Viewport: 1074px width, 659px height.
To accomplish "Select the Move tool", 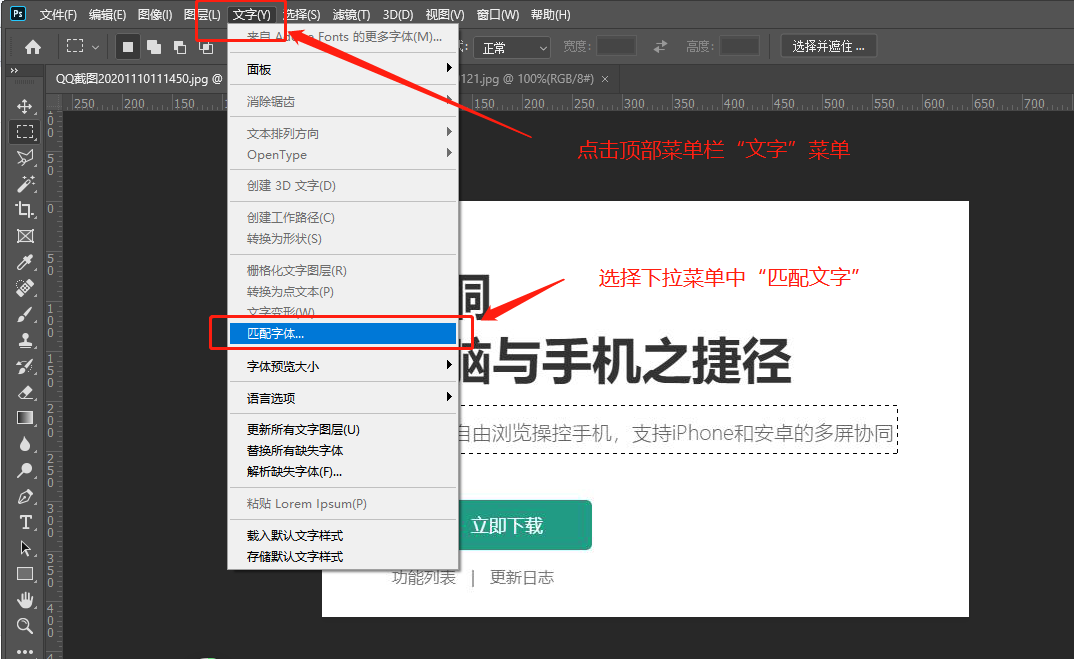I will point(25,106).
